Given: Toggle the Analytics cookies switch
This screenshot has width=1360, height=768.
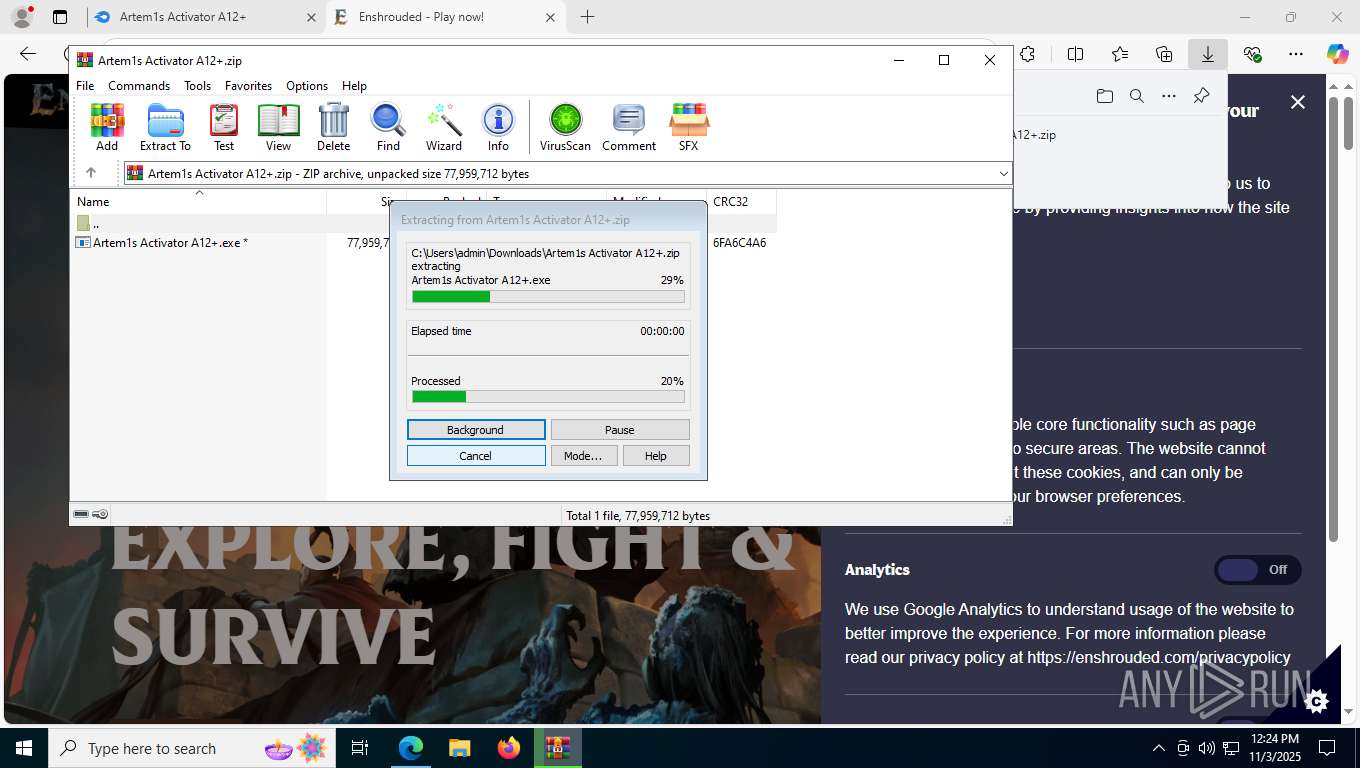Looking at the screenshot, I should pos(1258,570).
